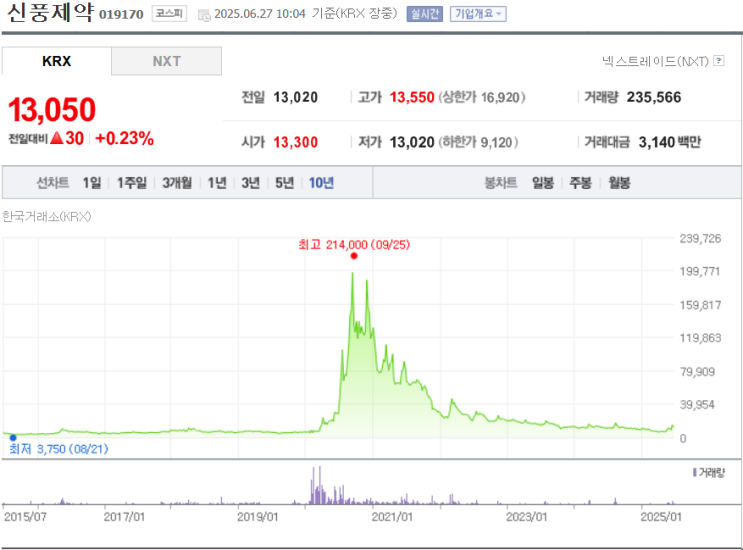Click the red high-point marker dot

pyautogui.click(x=354, y=256)
